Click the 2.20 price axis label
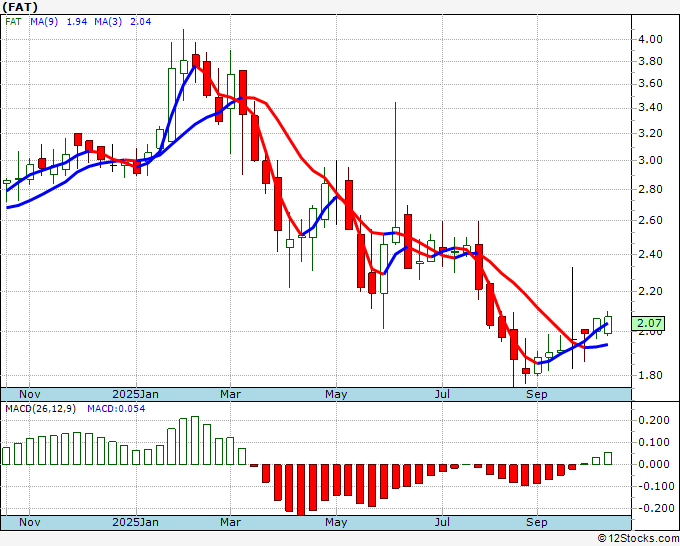The height and width of the screenshot is (546, 680). 651,291
